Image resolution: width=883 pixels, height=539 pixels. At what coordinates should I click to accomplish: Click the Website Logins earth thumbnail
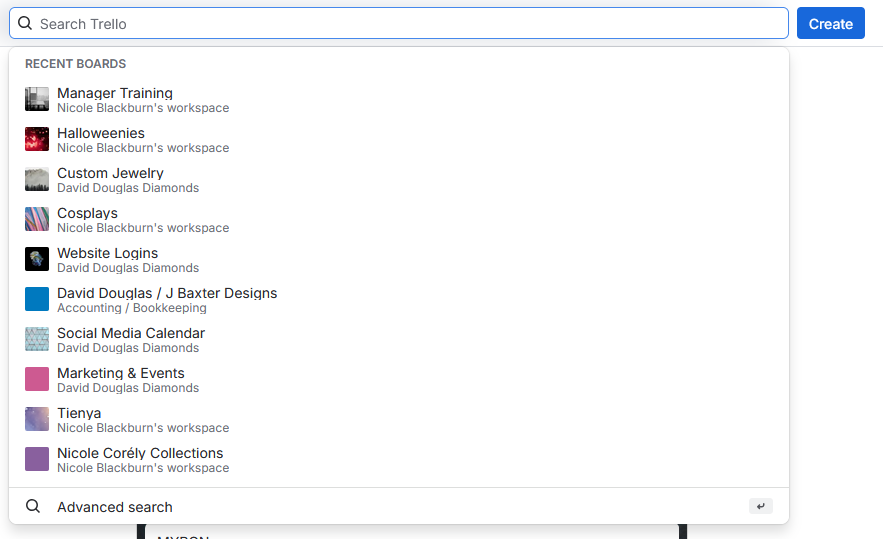point(37,259)
